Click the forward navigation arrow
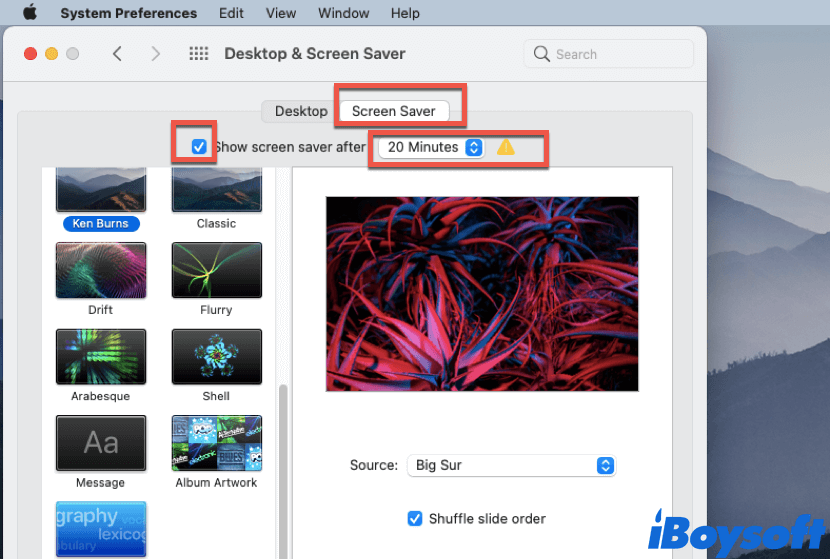Image resolution: width=830 pixels, height=559 pixels. click(155, 54)
